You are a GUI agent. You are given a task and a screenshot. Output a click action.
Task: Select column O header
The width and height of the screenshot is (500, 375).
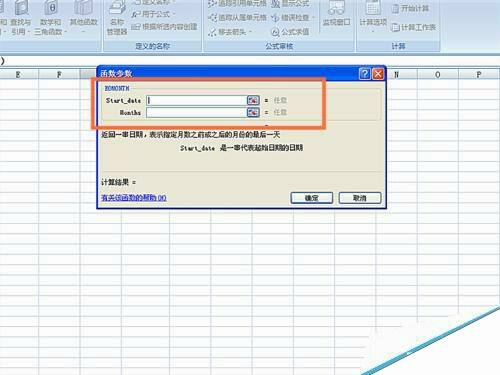[438, 74]
